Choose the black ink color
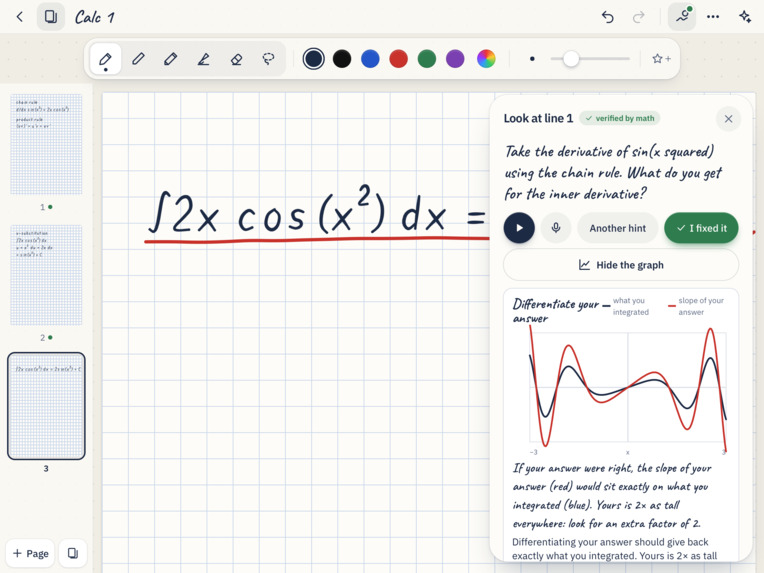Image resolution: width=764 pixels, height=573 pixels. pyautogui.click(x=342, y=59)
